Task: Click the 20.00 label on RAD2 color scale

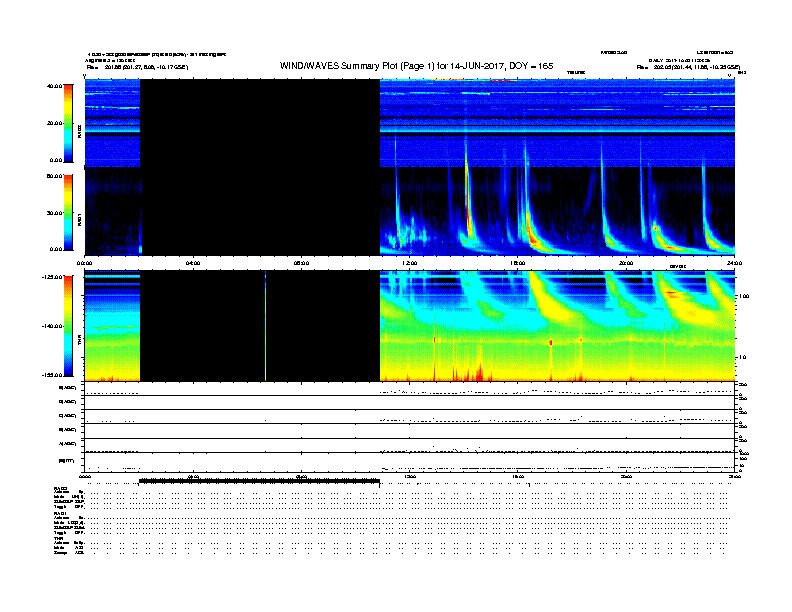Action: 55,123
